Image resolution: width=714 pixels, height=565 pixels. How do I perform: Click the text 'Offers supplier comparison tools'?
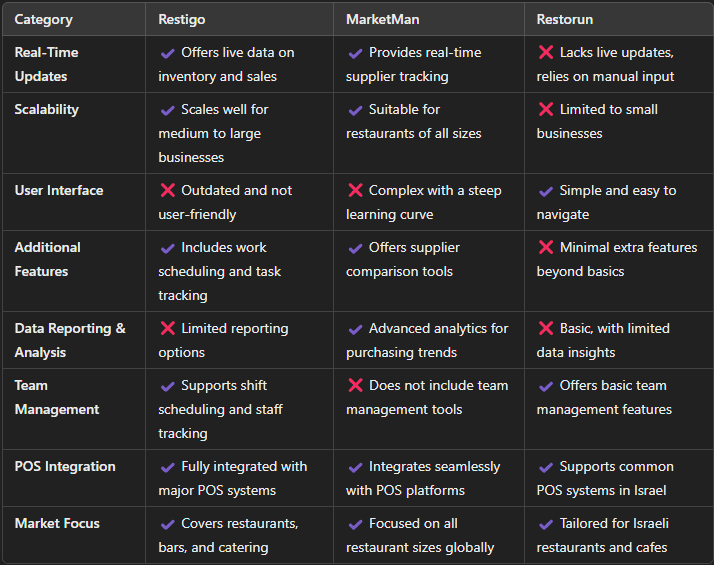click(x=403, y=260)
